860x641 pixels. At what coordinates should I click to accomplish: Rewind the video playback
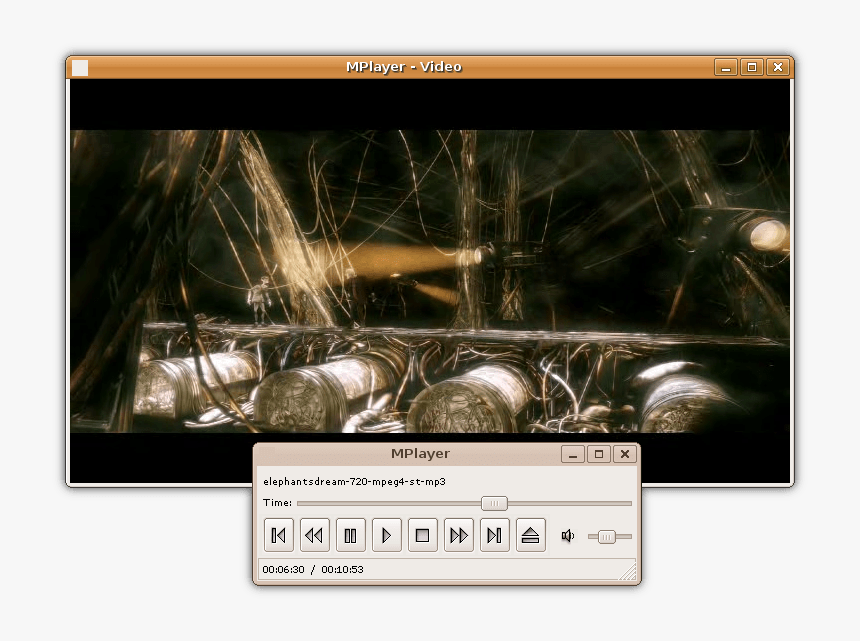315,535
